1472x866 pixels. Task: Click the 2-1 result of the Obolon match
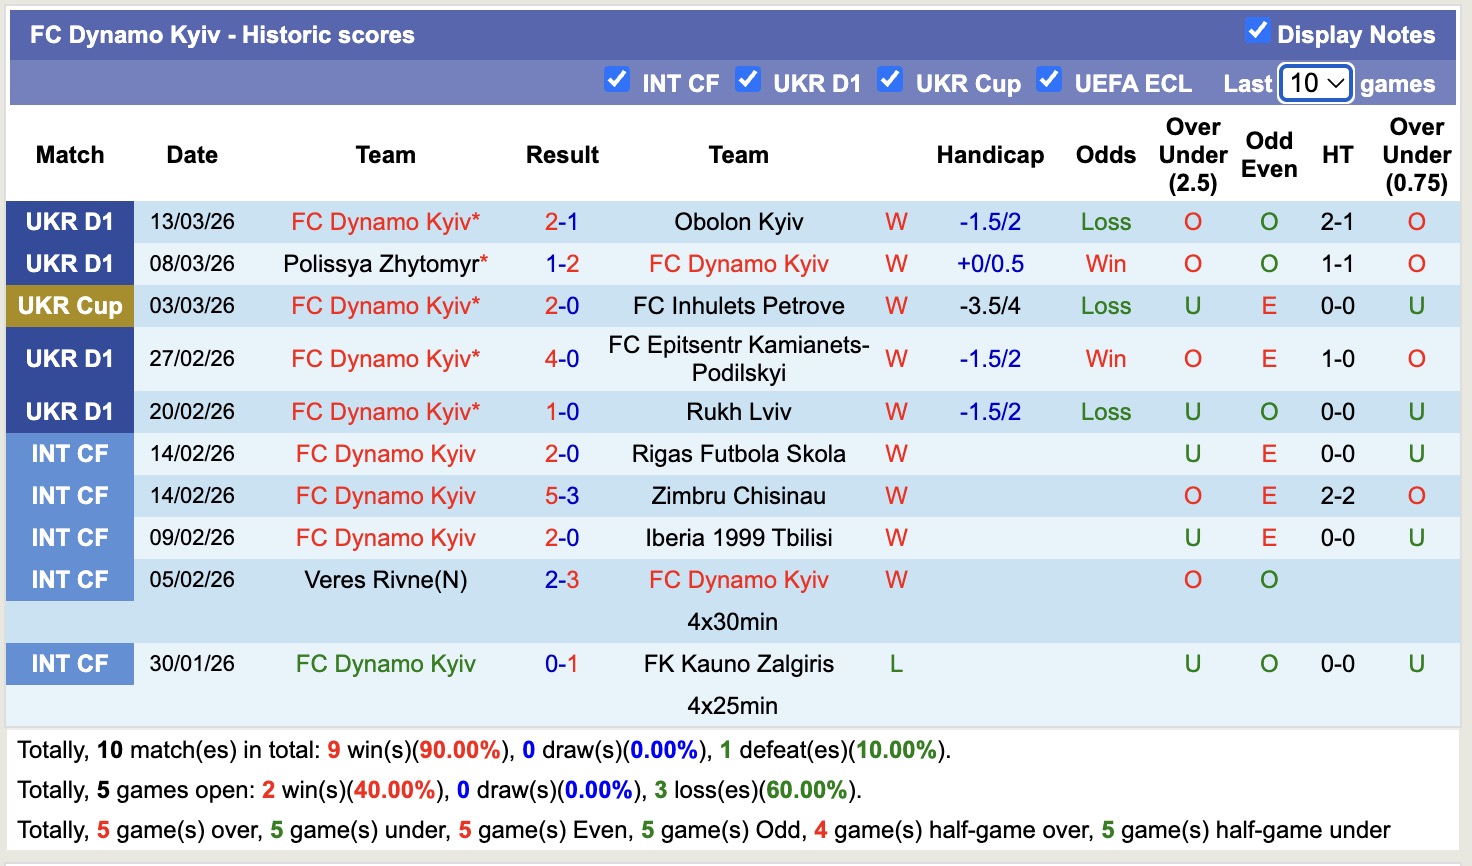click(562, 221)
